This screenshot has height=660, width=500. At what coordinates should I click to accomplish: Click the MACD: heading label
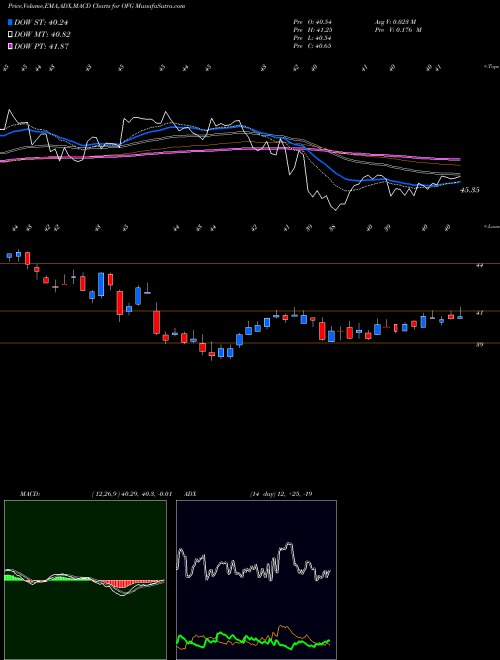tap(30, 494)
